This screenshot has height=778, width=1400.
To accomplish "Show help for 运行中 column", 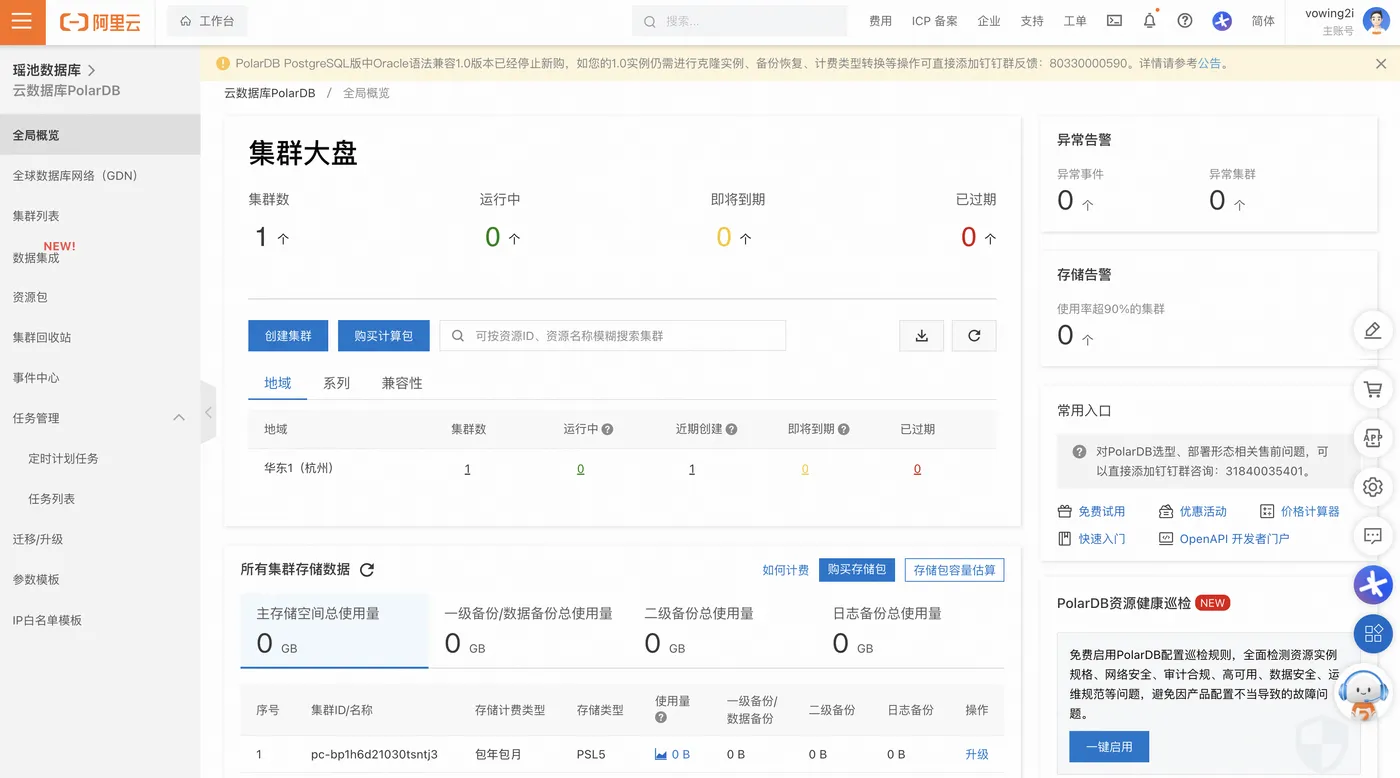I will 607,429.
